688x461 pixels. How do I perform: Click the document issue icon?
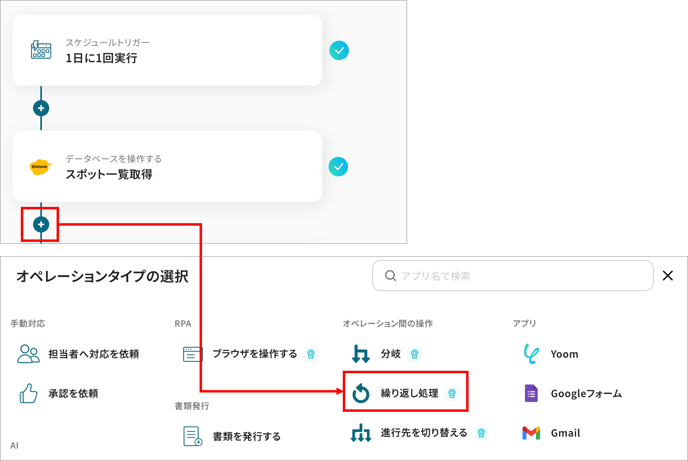point(193,436)
